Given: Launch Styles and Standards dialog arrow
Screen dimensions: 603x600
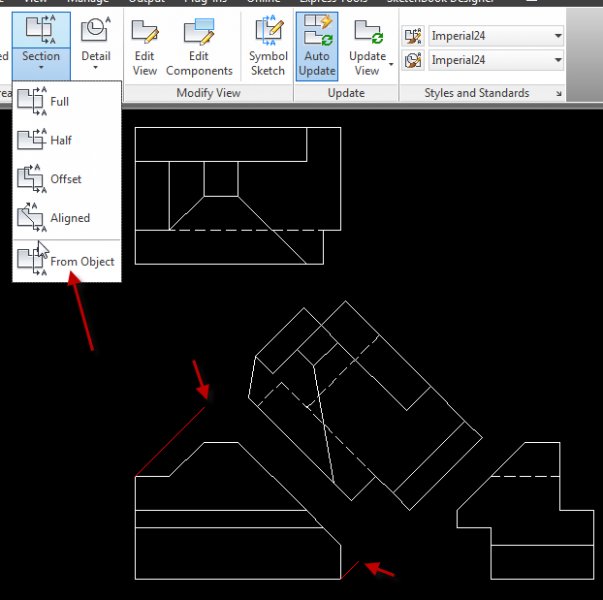Looking at the screenshot, I should coord(558,93).
